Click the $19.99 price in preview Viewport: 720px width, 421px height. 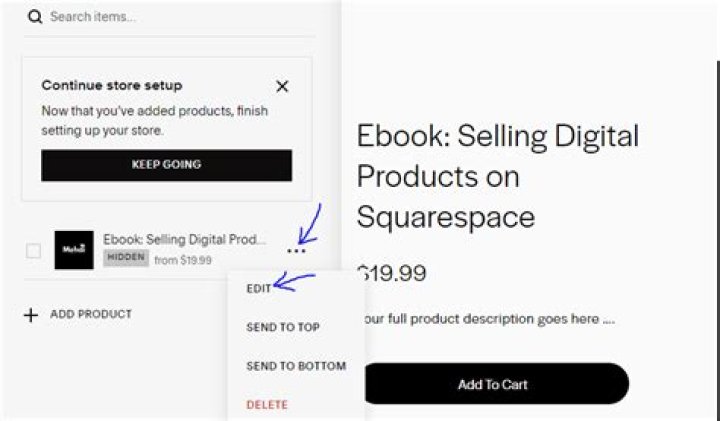(392, 273)
